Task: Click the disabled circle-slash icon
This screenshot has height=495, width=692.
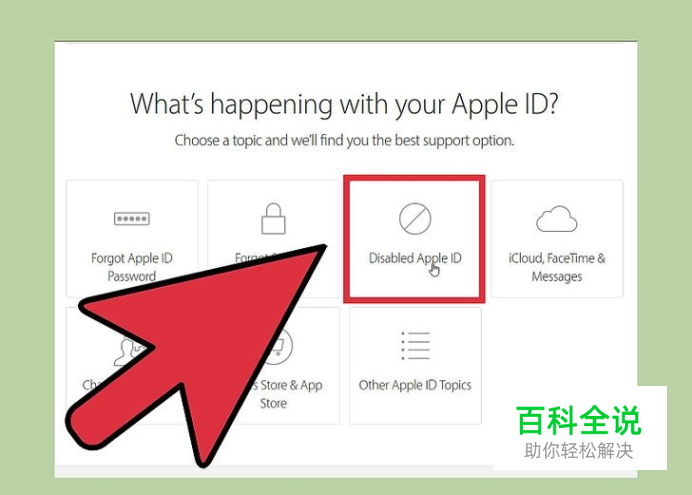Action: click(x=415, y=218)
